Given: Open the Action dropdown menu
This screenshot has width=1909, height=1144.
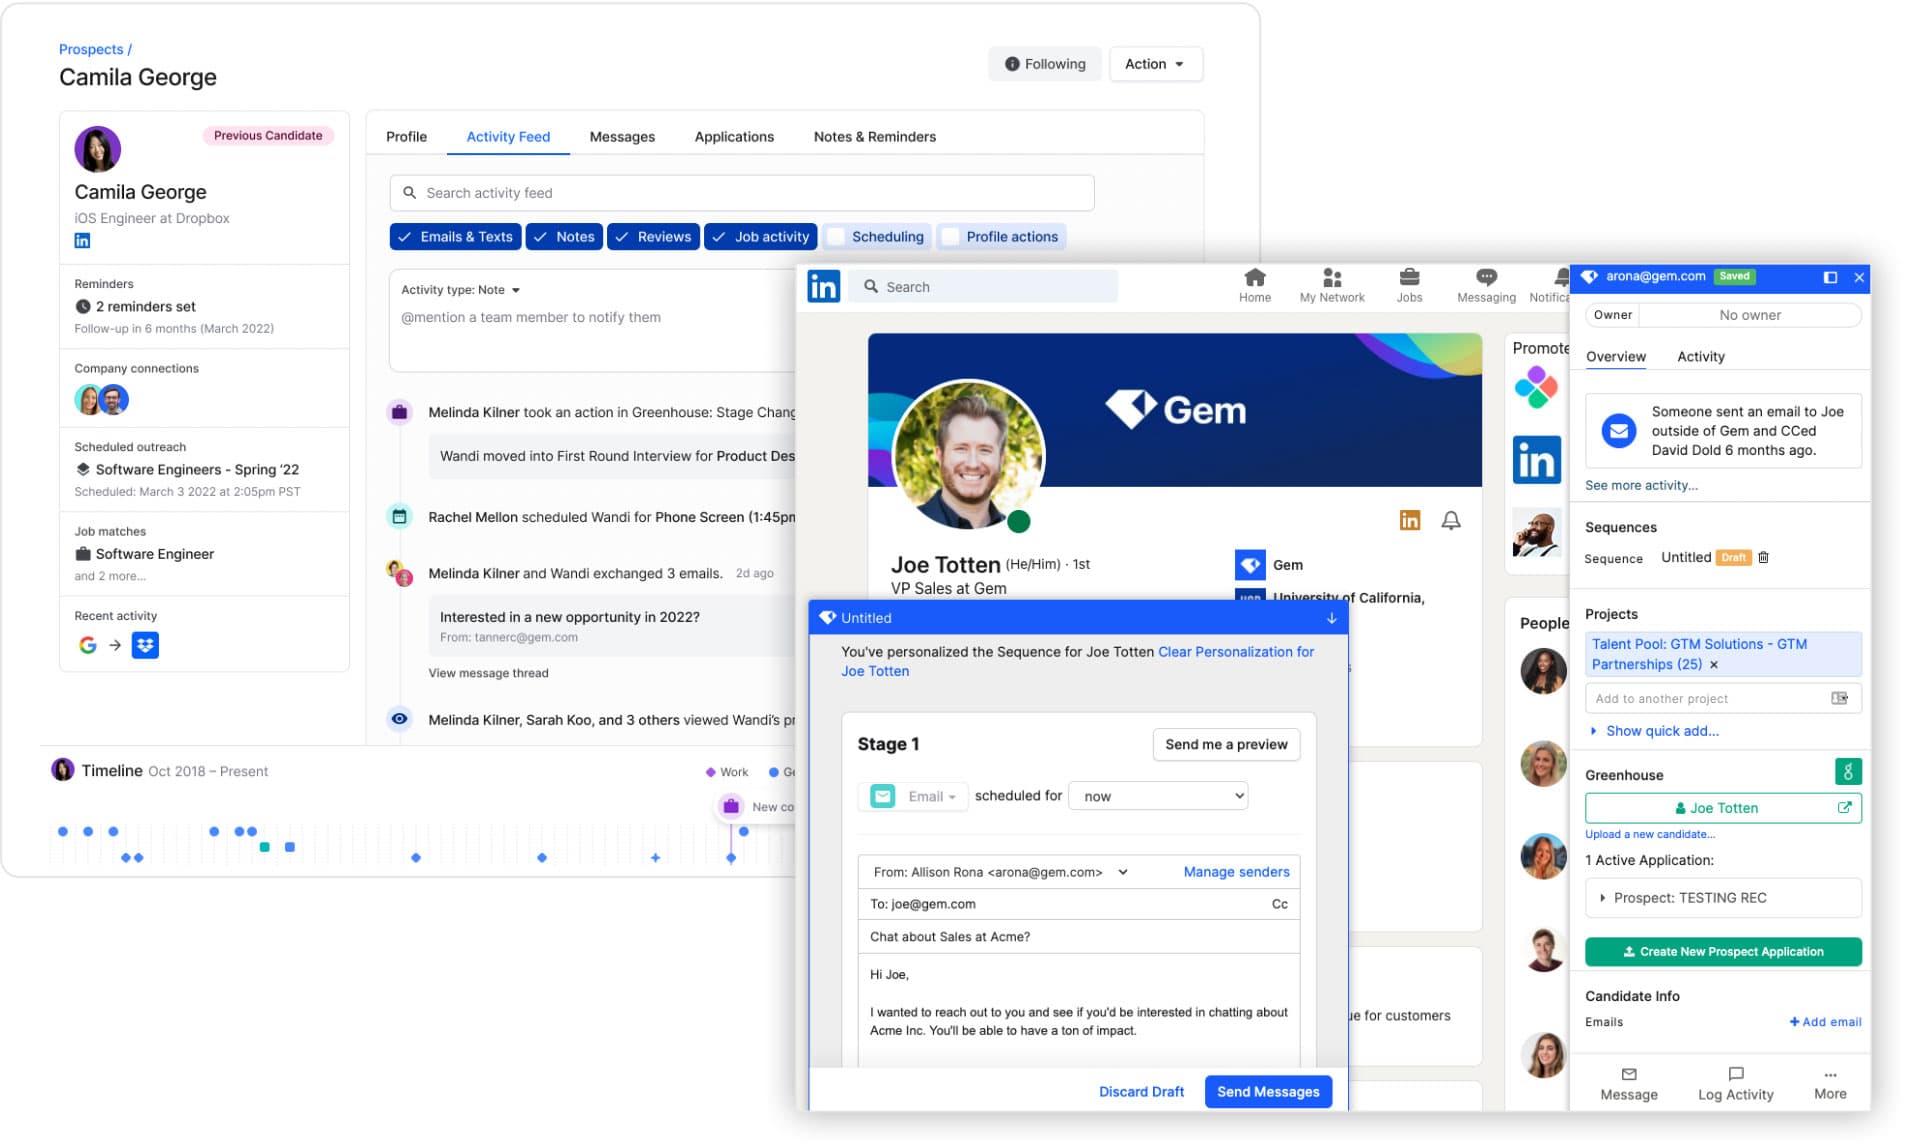Looking at the screenshot, I should click(1154, 64).
